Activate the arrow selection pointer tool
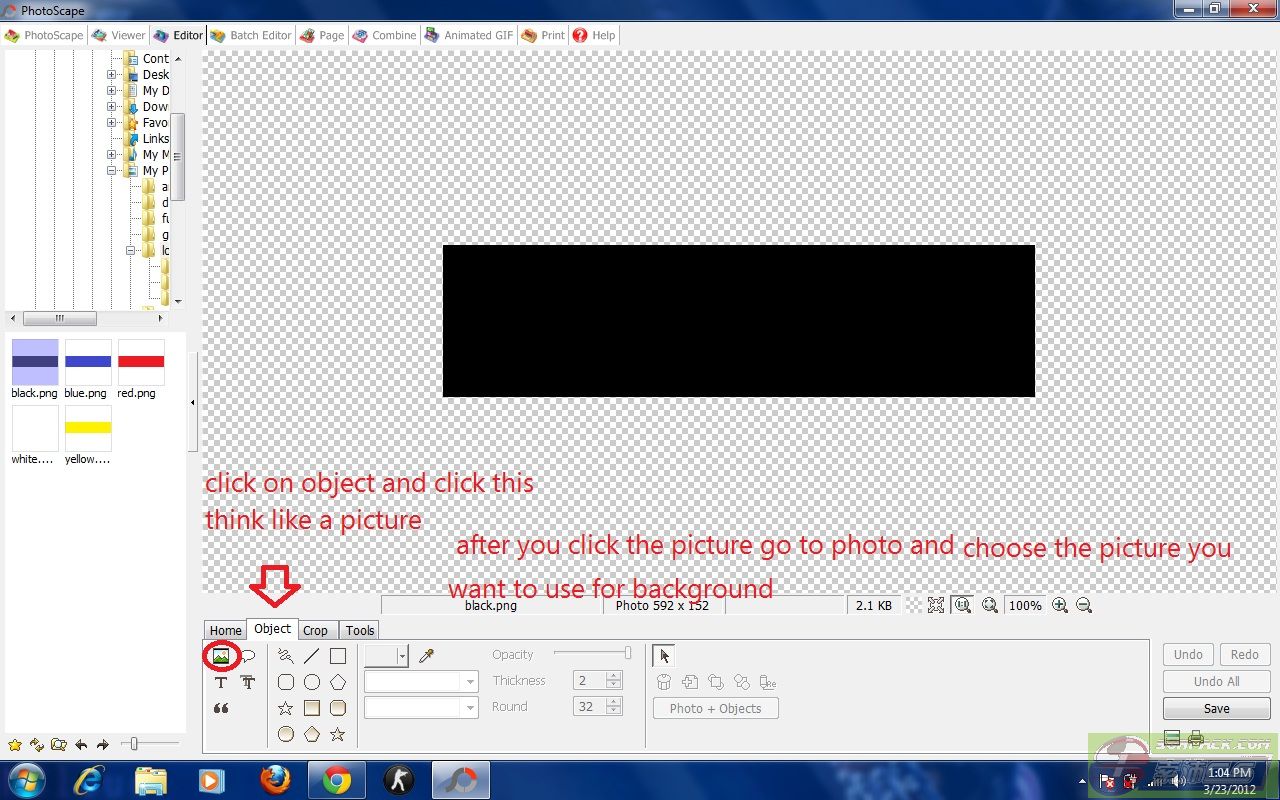 pos(665,656)
